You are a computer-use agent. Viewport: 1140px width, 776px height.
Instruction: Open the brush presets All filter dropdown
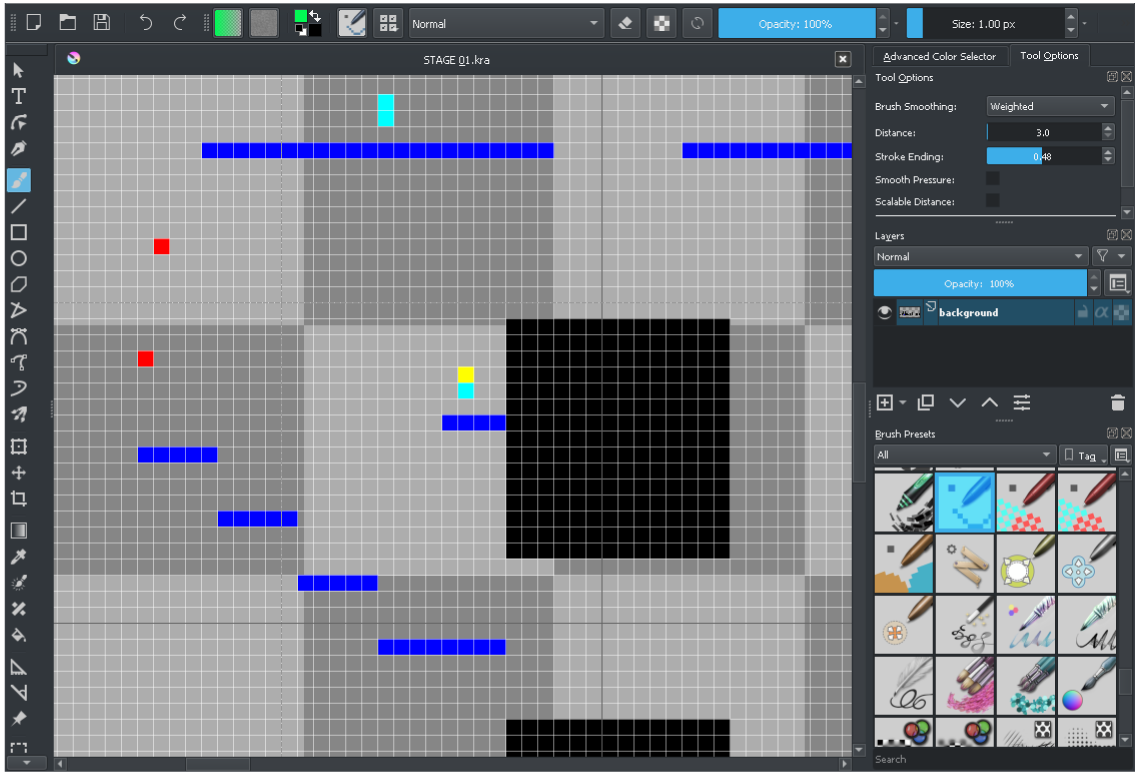(964, 455)
